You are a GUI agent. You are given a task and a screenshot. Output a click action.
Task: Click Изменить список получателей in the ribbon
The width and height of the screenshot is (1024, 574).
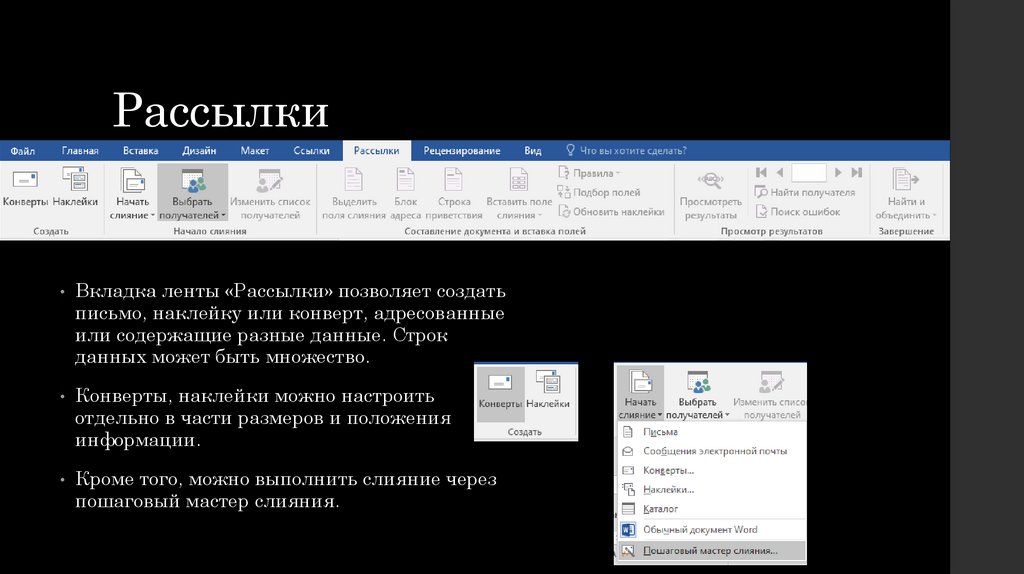pos(270,193)
